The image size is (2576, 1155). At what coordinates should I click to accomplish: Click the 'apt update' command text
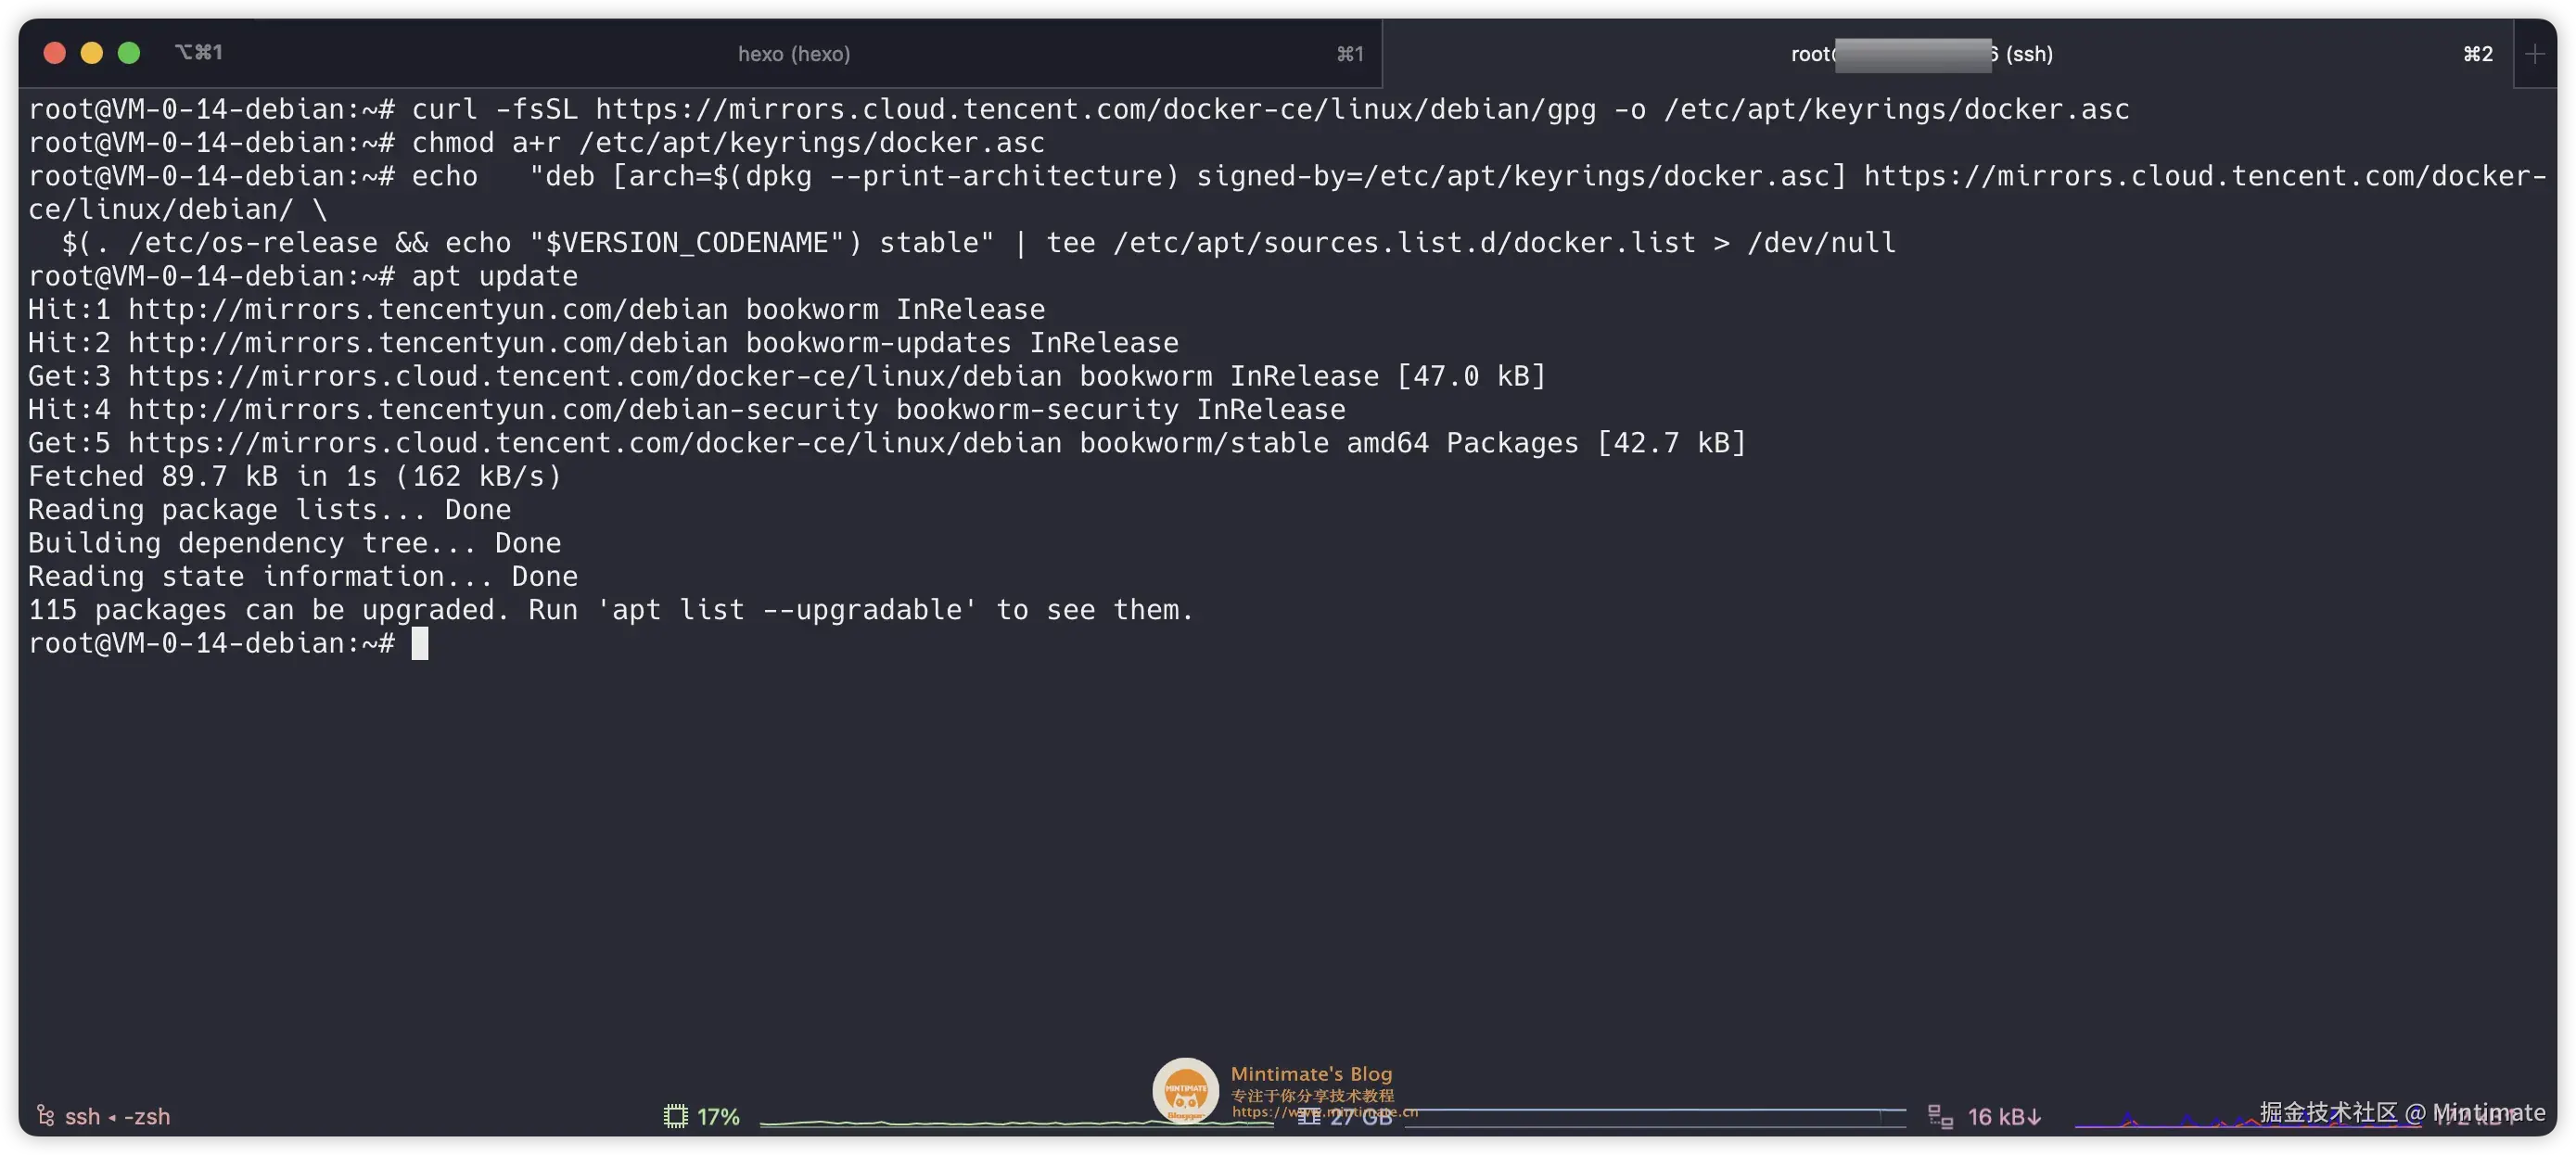click(x=495, y=276)
